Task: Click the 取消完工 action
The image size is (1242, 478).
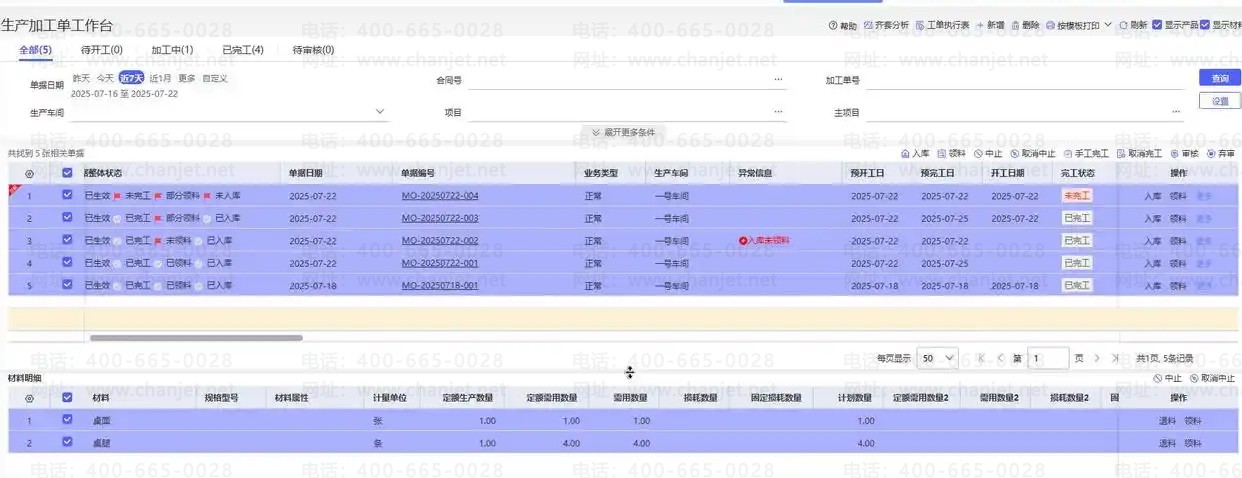Action: (x=1140, y=154)
